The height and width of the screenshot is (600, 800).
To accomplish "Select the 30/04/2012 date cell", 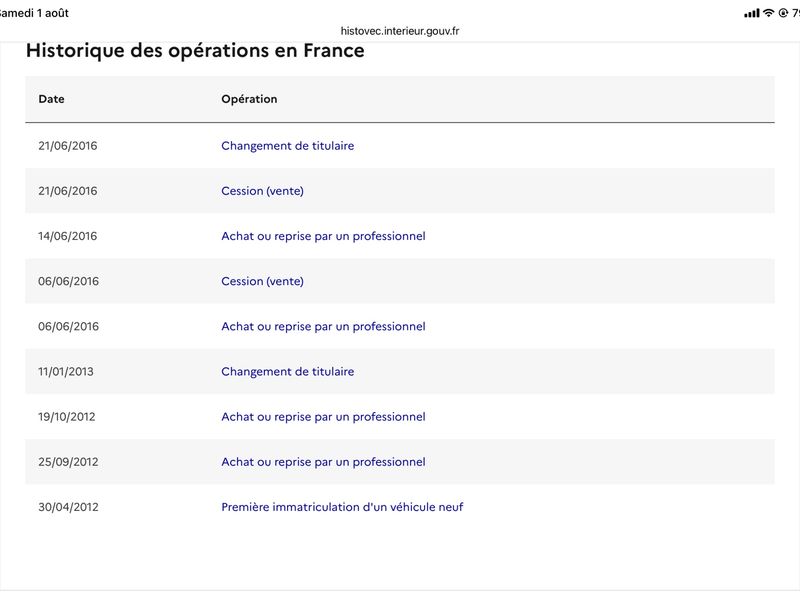I will point(68,507).
